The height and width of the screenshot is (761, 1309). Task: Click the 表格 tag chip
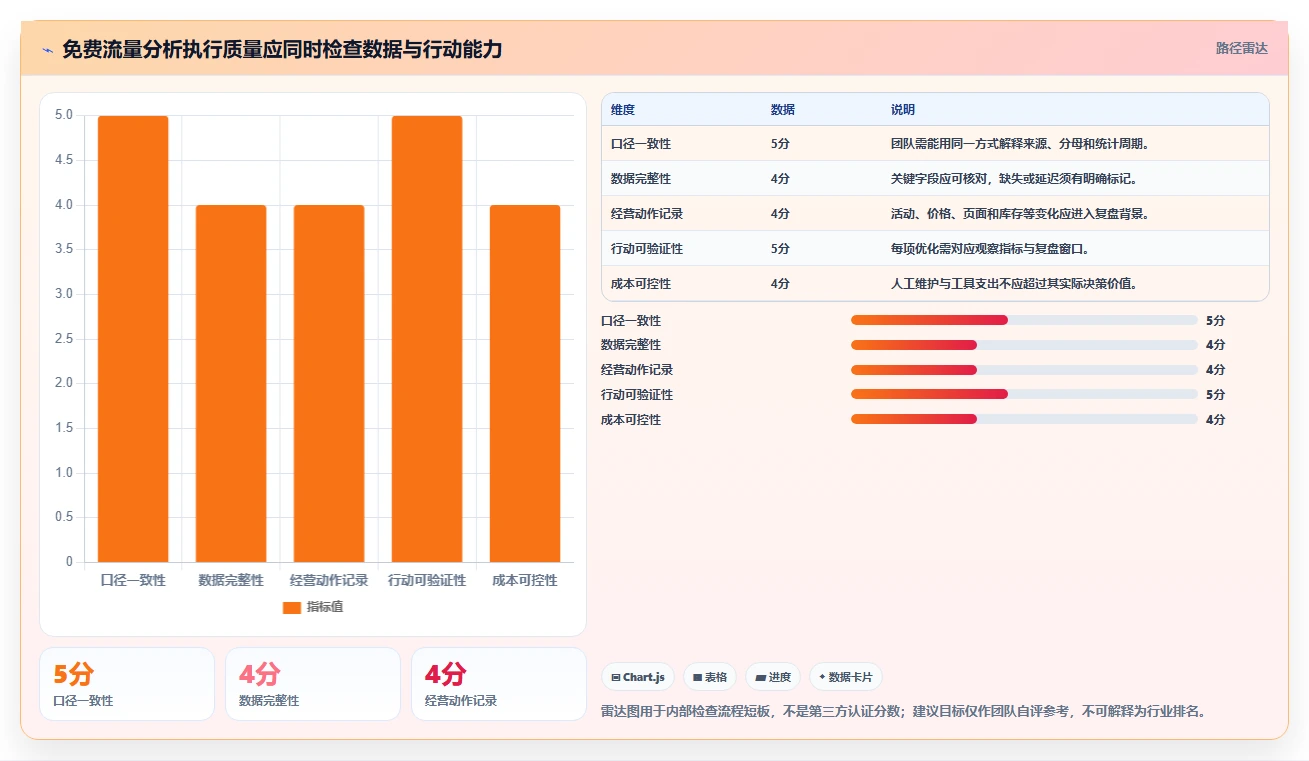point(710,677)
